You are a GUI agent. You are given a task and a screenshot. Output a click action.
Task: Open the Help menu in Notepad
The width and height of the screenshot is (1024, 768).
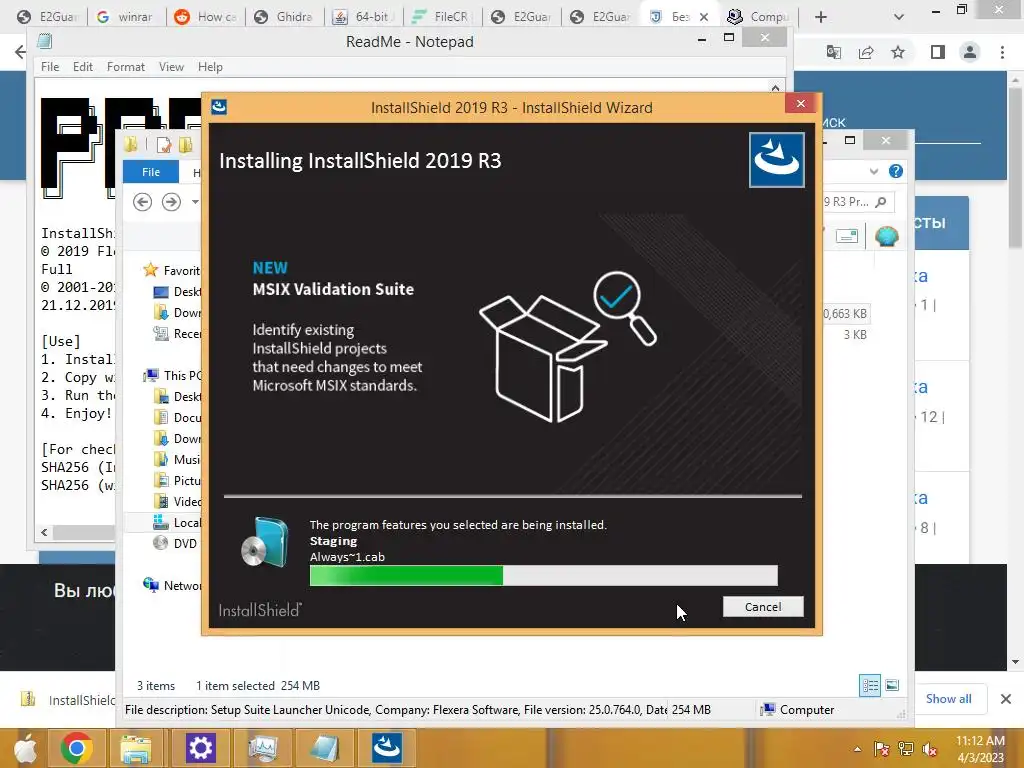pyautogui.click(x=210, y=67)
